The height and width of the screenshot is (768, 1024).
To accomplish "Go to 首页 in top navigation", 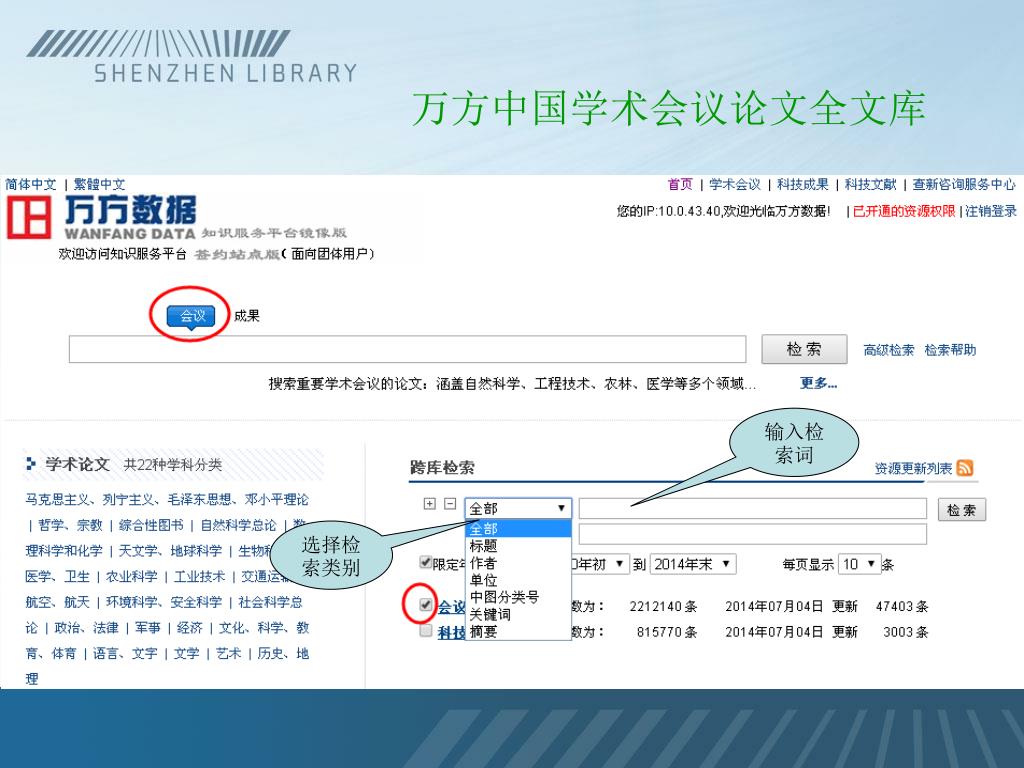I will click(x=680, y=185).
